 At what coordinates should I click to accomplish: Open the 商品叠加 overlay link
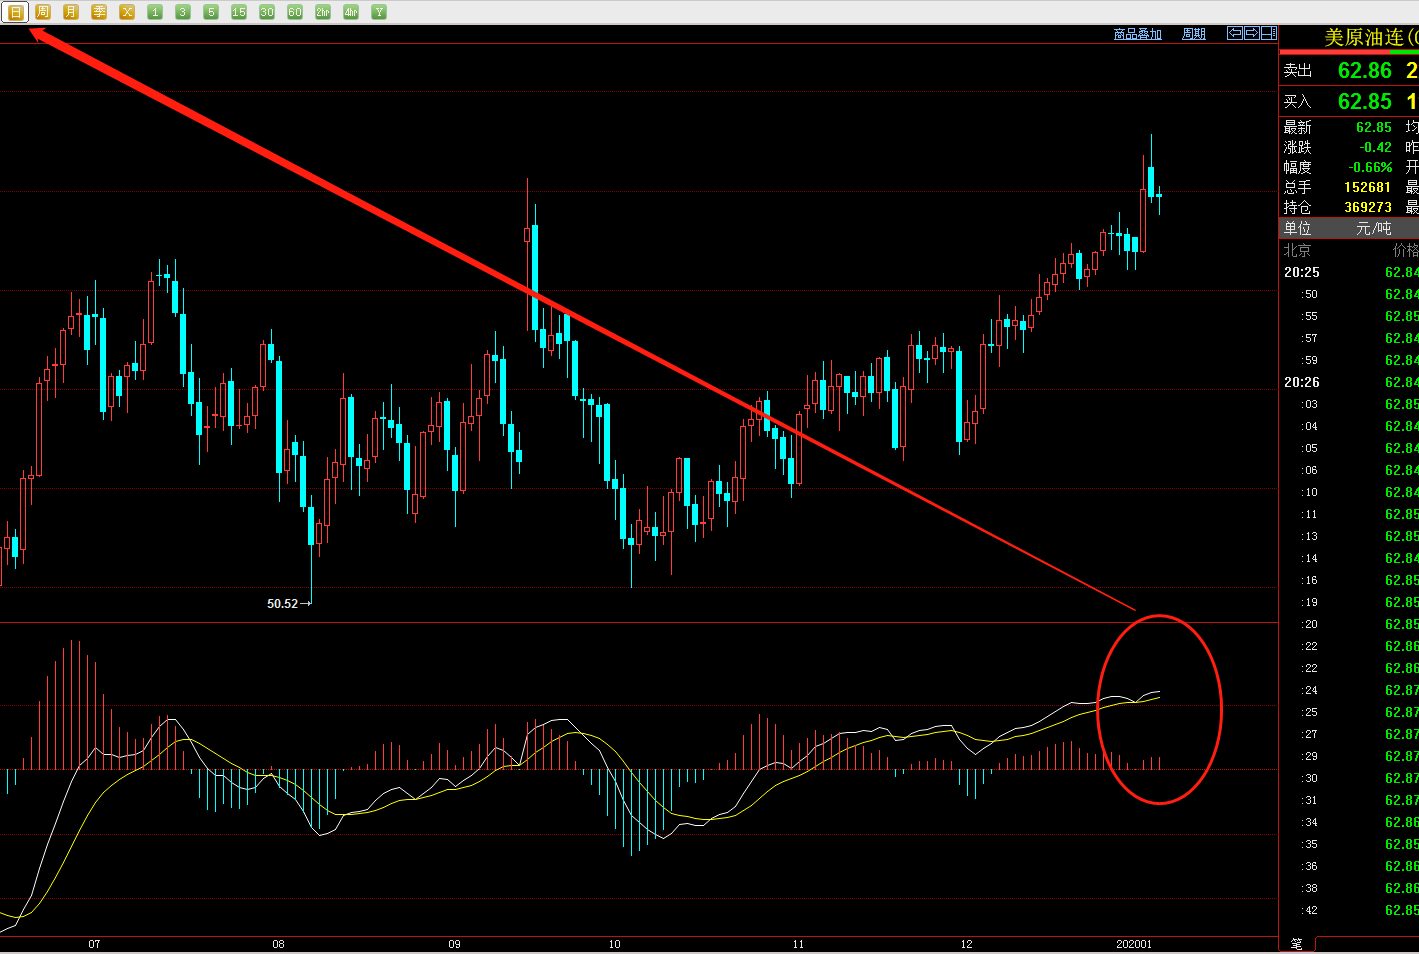[x=1138, y=34]
